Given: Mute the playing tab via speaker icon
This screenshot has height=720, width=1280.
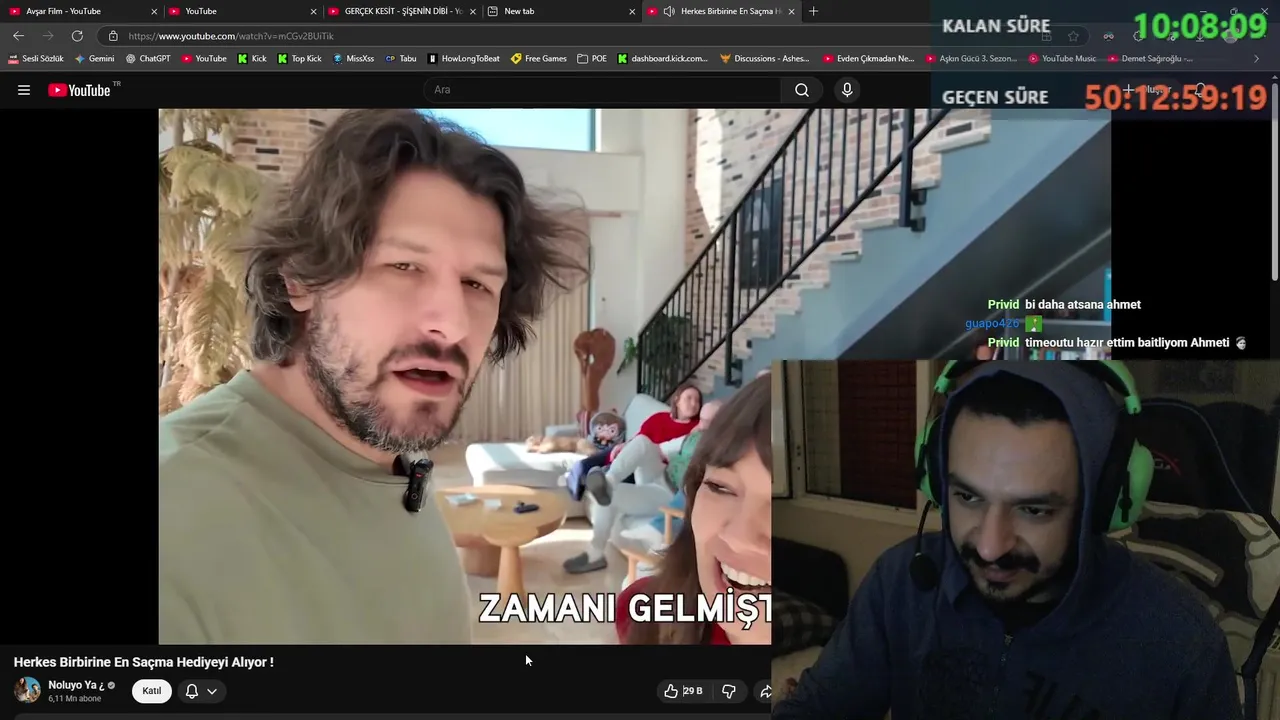Looking at the screenshot, I should click(669, 11).
